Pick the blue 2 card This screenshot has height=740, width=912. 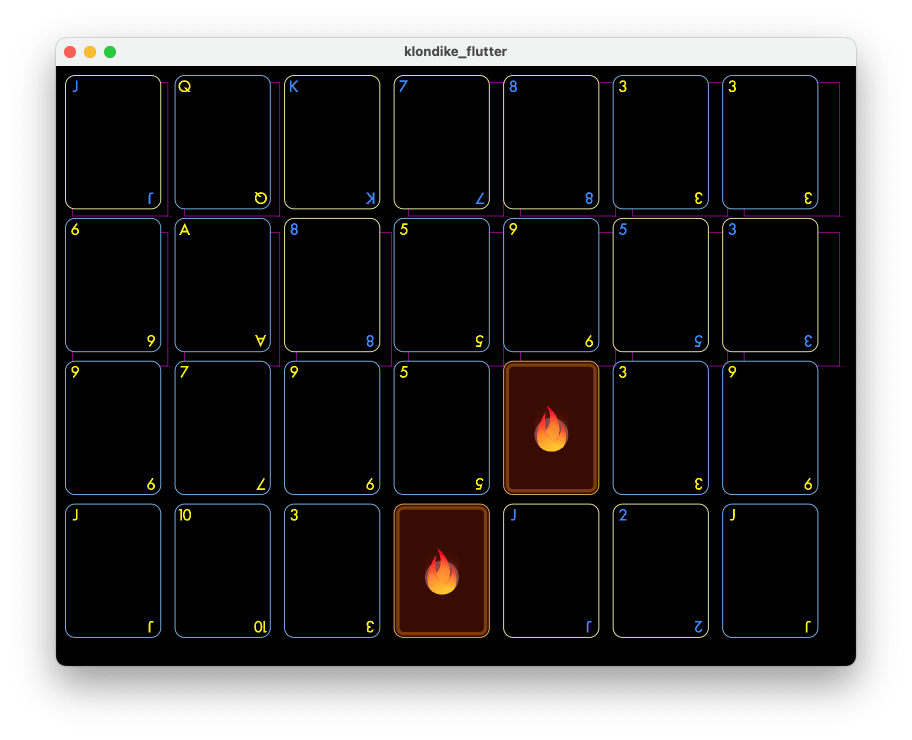point(661,571)
